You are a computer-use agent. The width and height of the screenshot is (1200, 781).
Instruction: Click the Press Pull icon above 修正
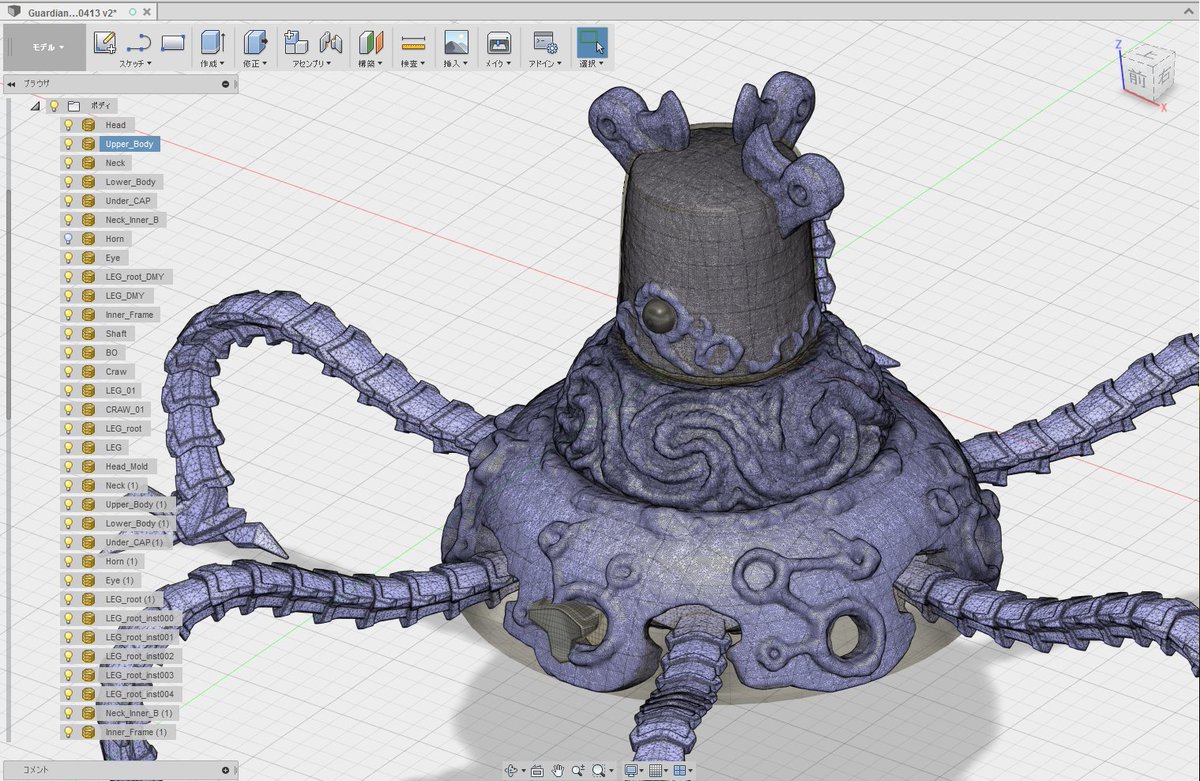[x=256, y=42]
